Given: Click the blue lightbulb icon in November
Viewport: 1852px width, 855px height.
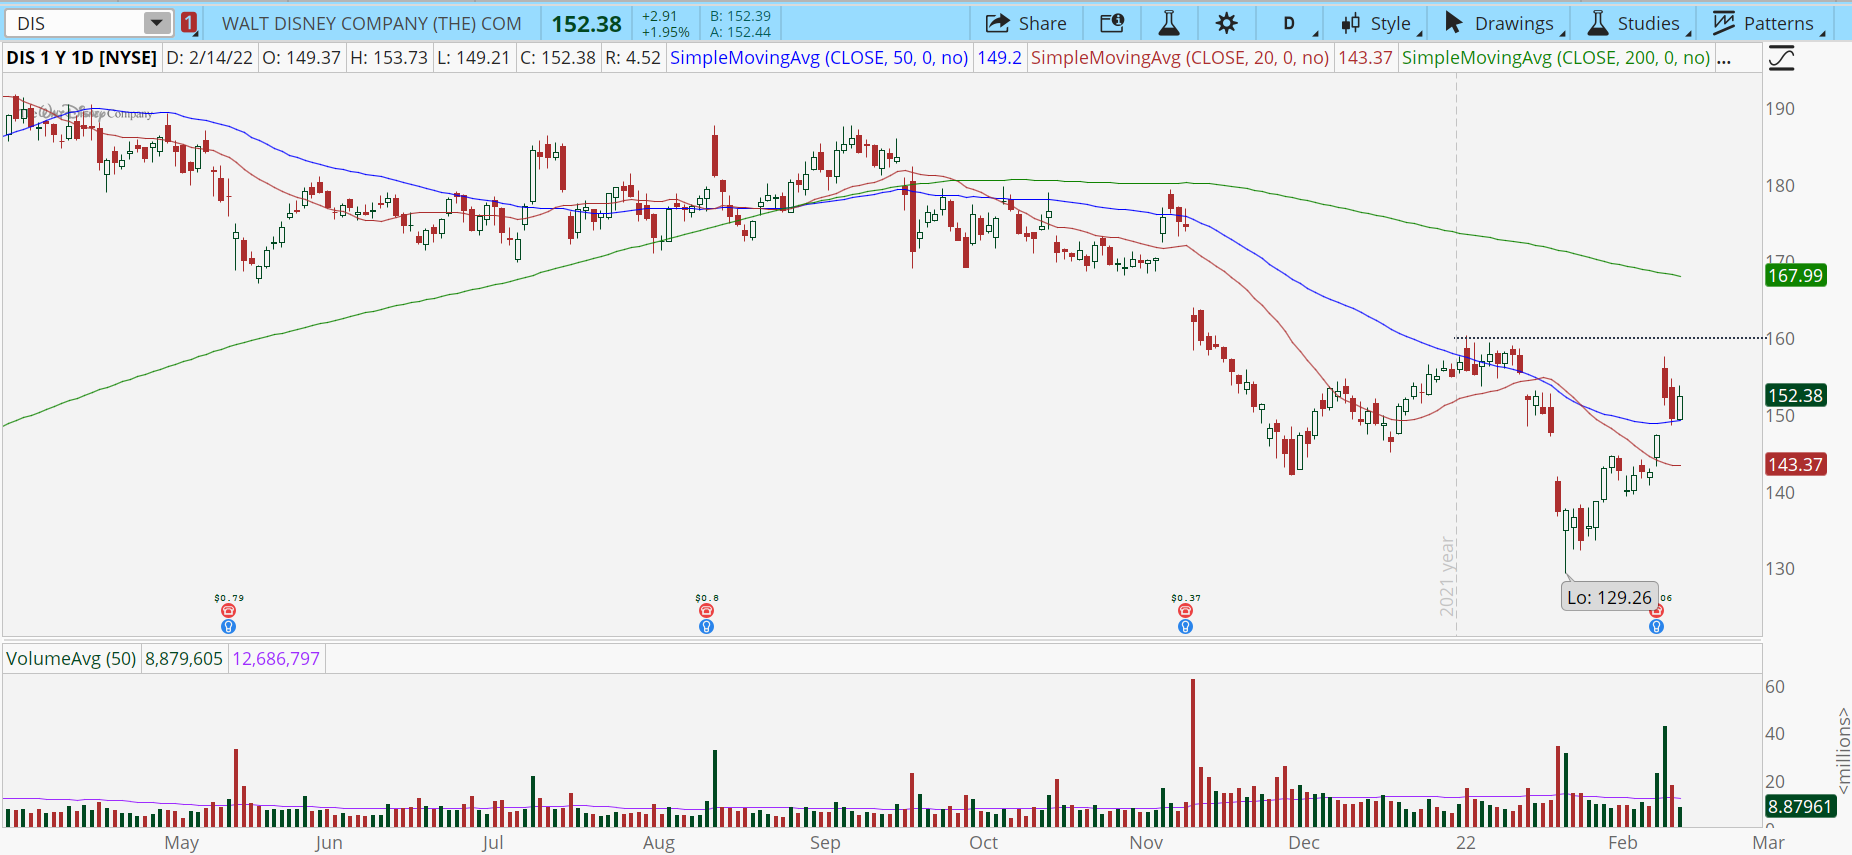Looking at the screenshot, I should point(1185,627).
